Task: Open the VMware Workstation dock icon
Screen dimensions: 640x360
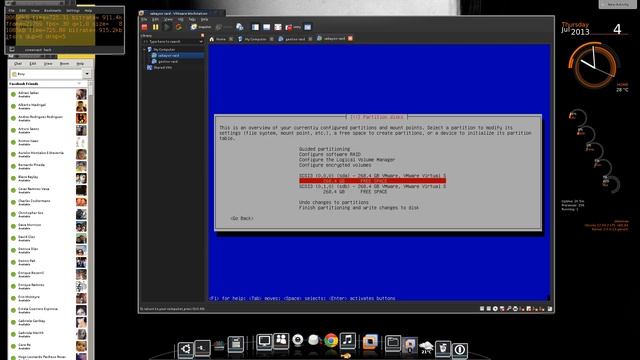Action: [370, 341]
